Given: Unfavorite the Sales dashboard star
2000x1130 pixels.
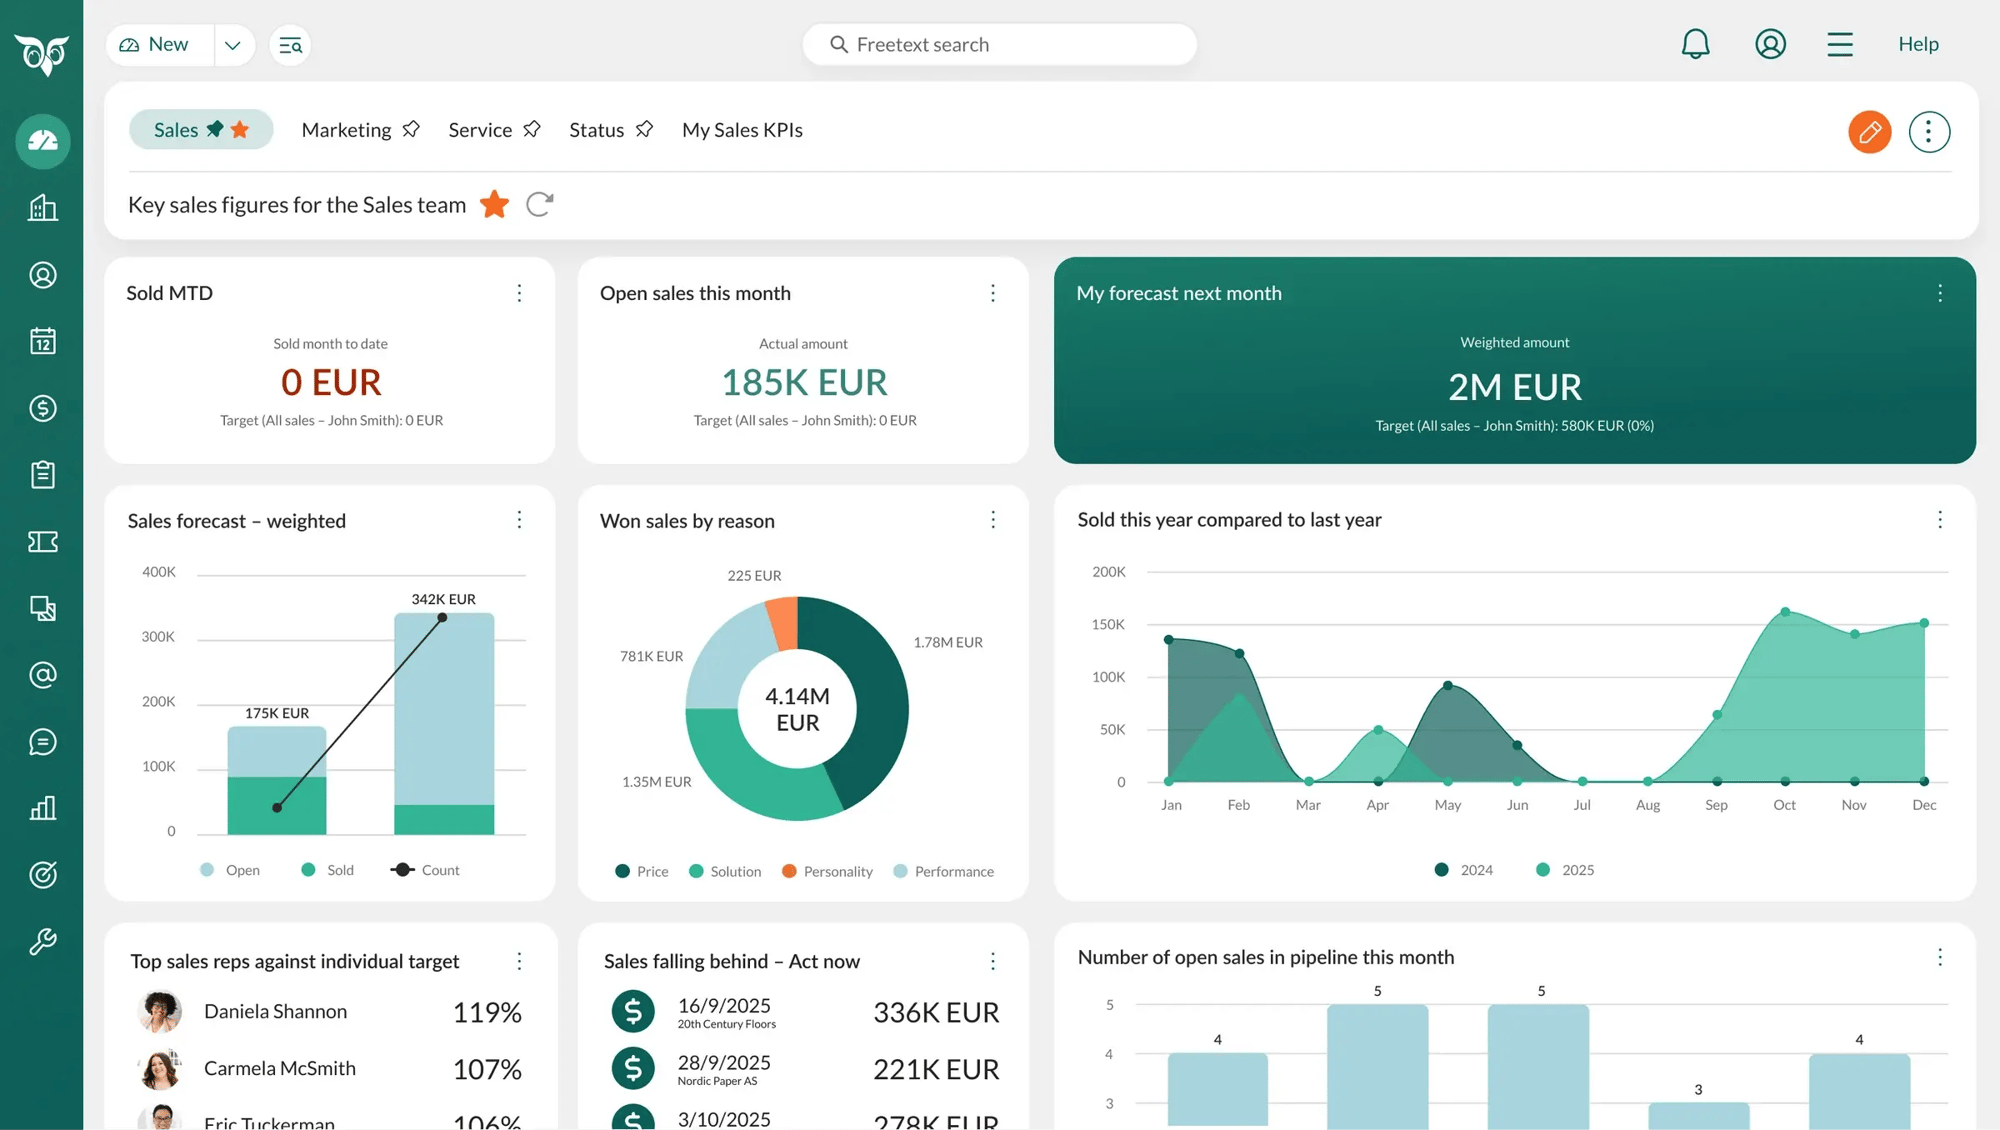Looking at the screenshot, I should [240, 129].
